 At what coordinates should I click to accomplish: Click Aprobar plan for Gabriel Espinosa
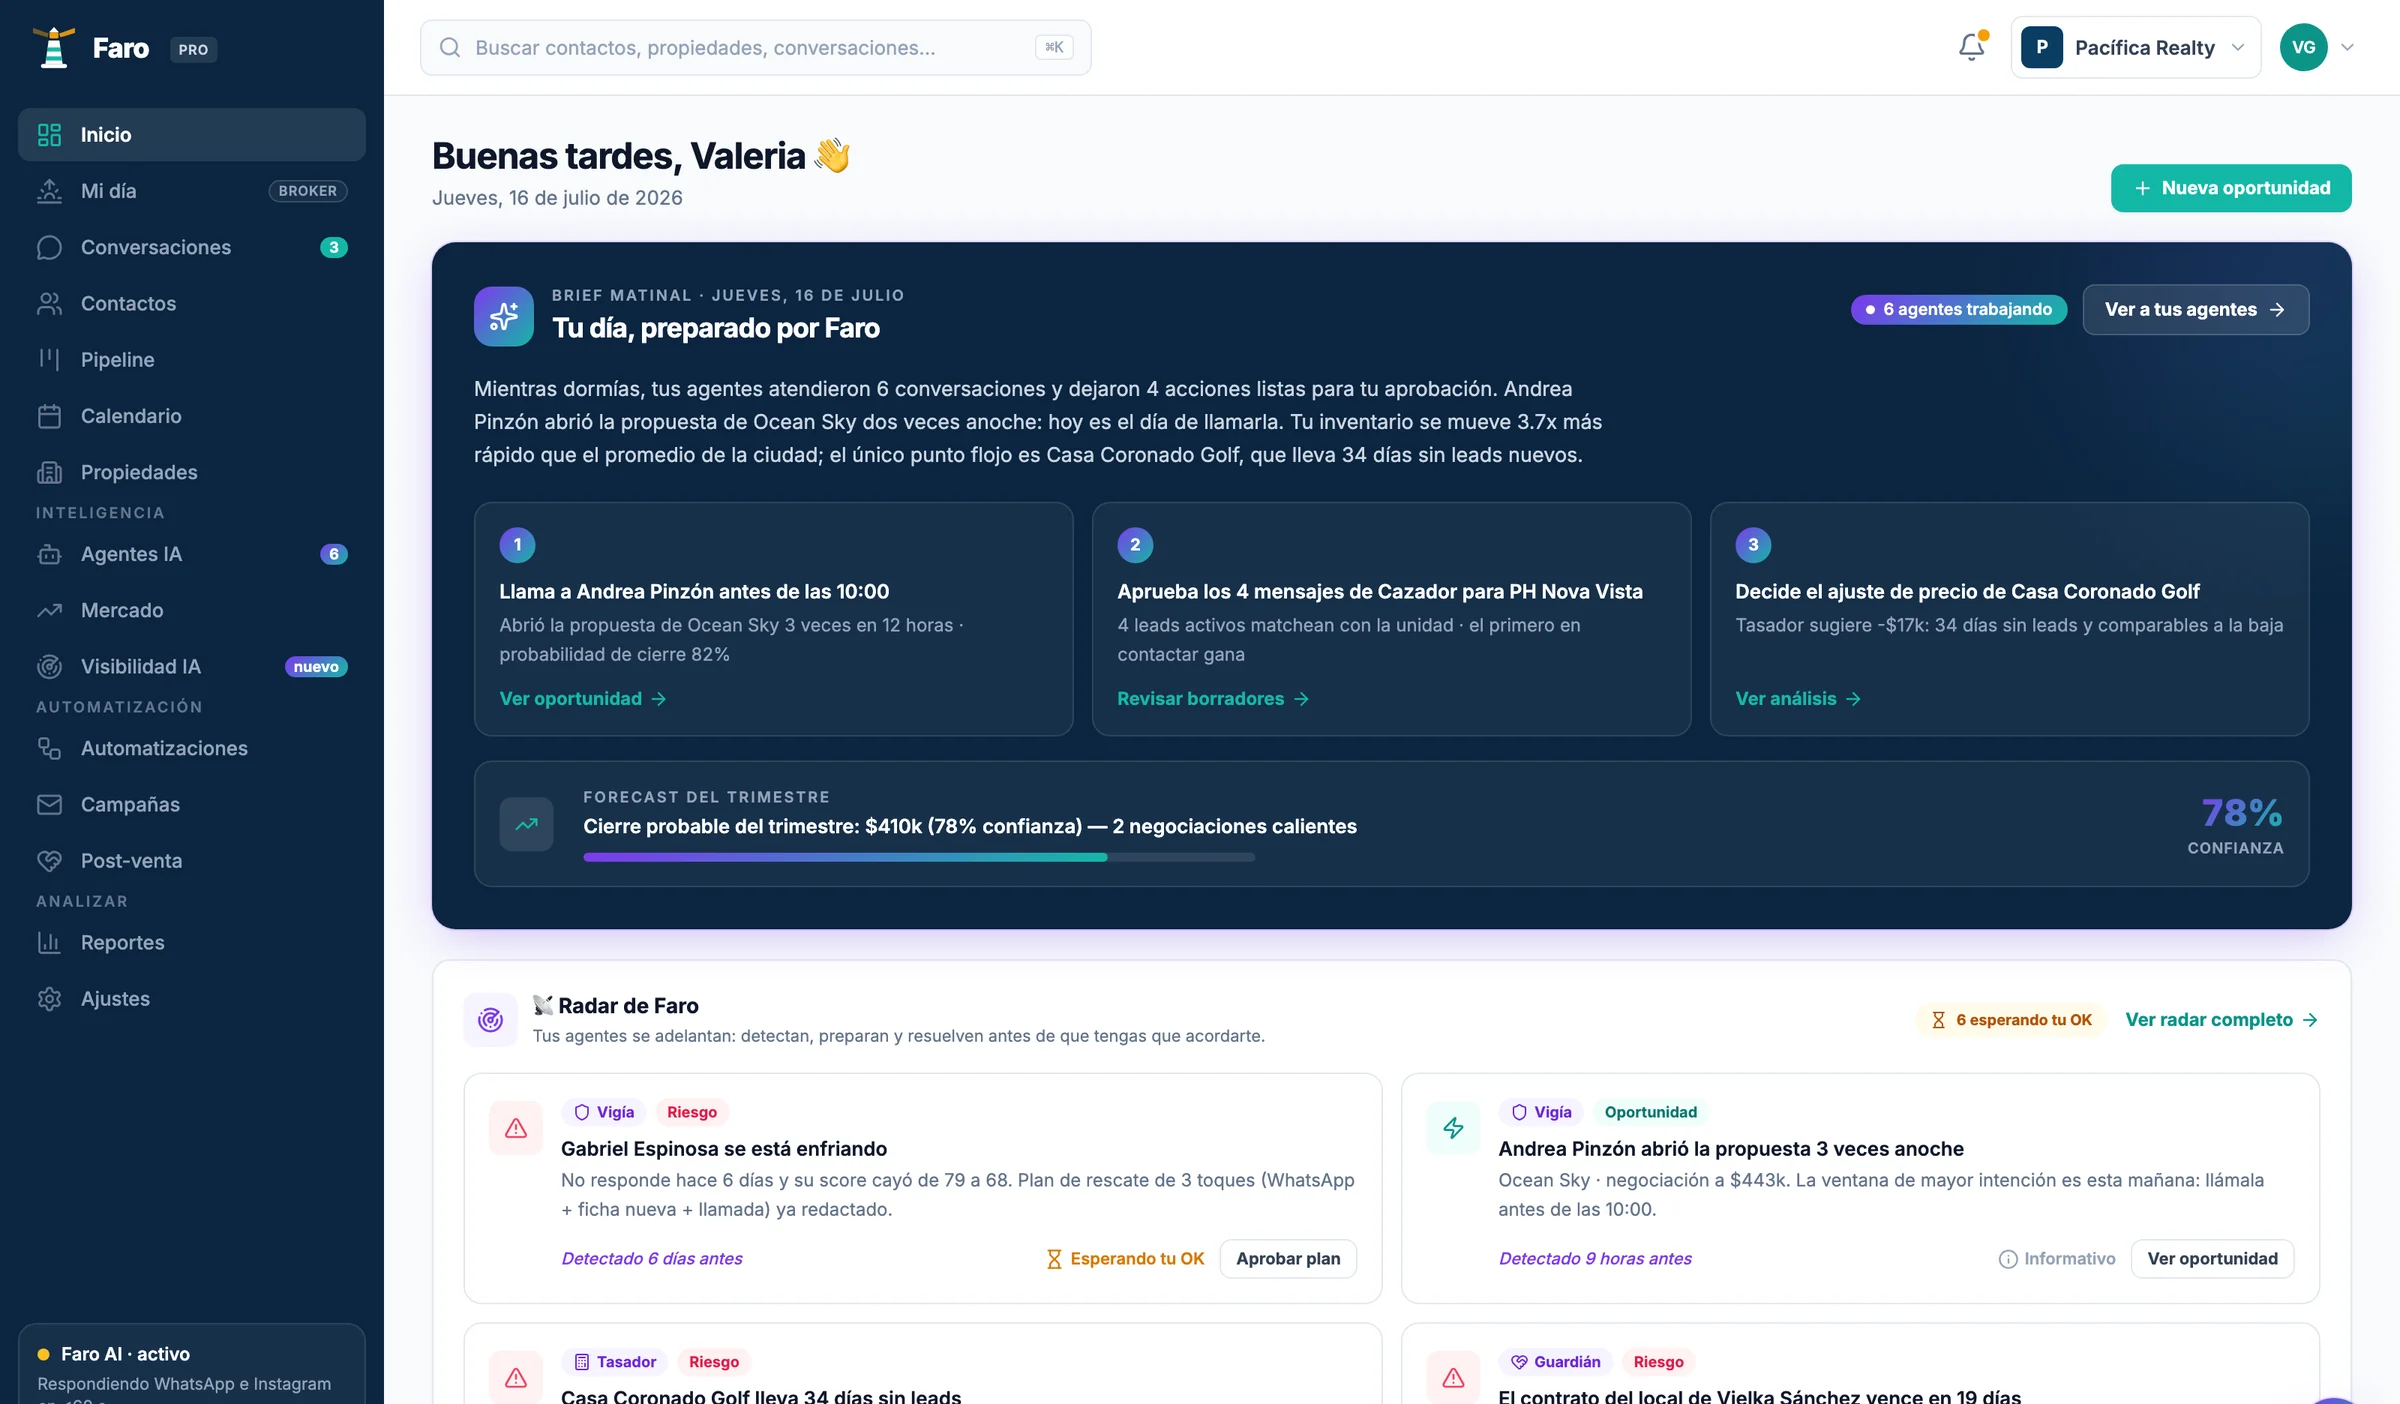coord(1288,1259)
